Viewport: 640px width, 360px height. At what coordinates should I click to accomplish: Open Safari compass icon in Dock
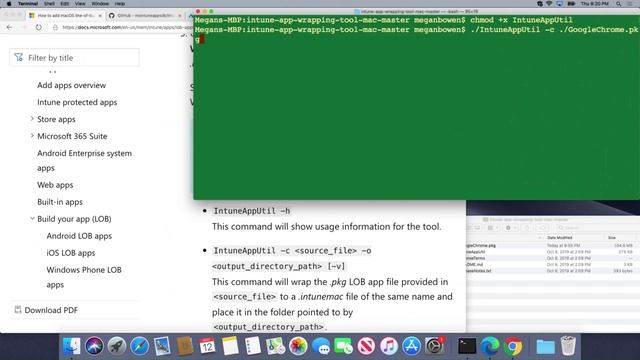pos(140,346)
